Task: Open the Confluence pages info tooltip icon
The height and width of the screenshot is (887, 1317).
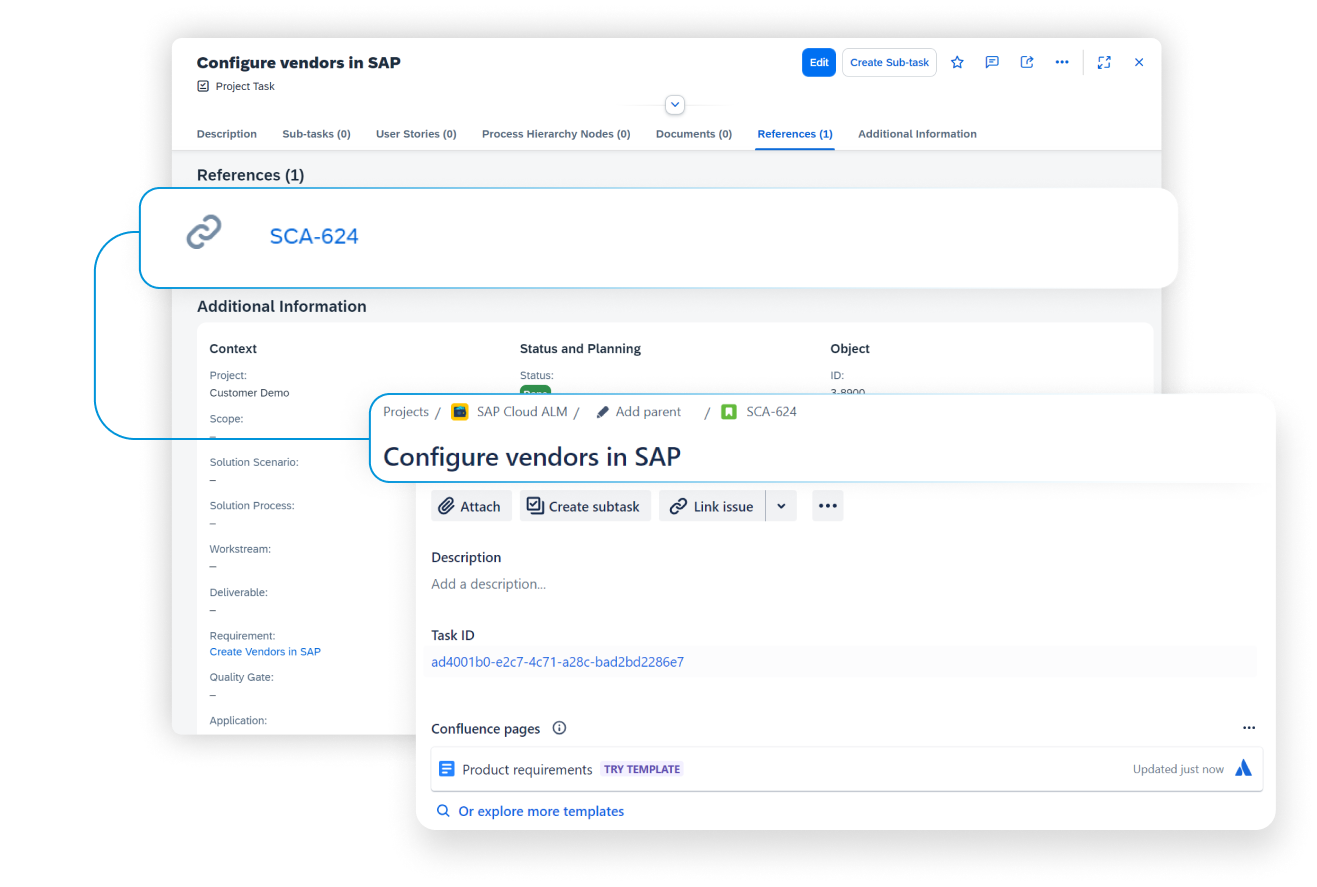Action: point(558,728)
